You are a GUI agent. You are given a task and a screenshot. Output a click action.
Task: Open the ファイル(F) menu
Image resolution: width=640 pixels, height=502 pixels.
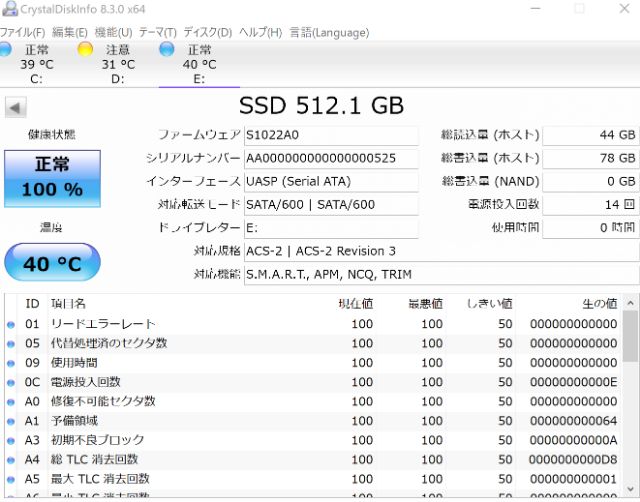[22, 32]
